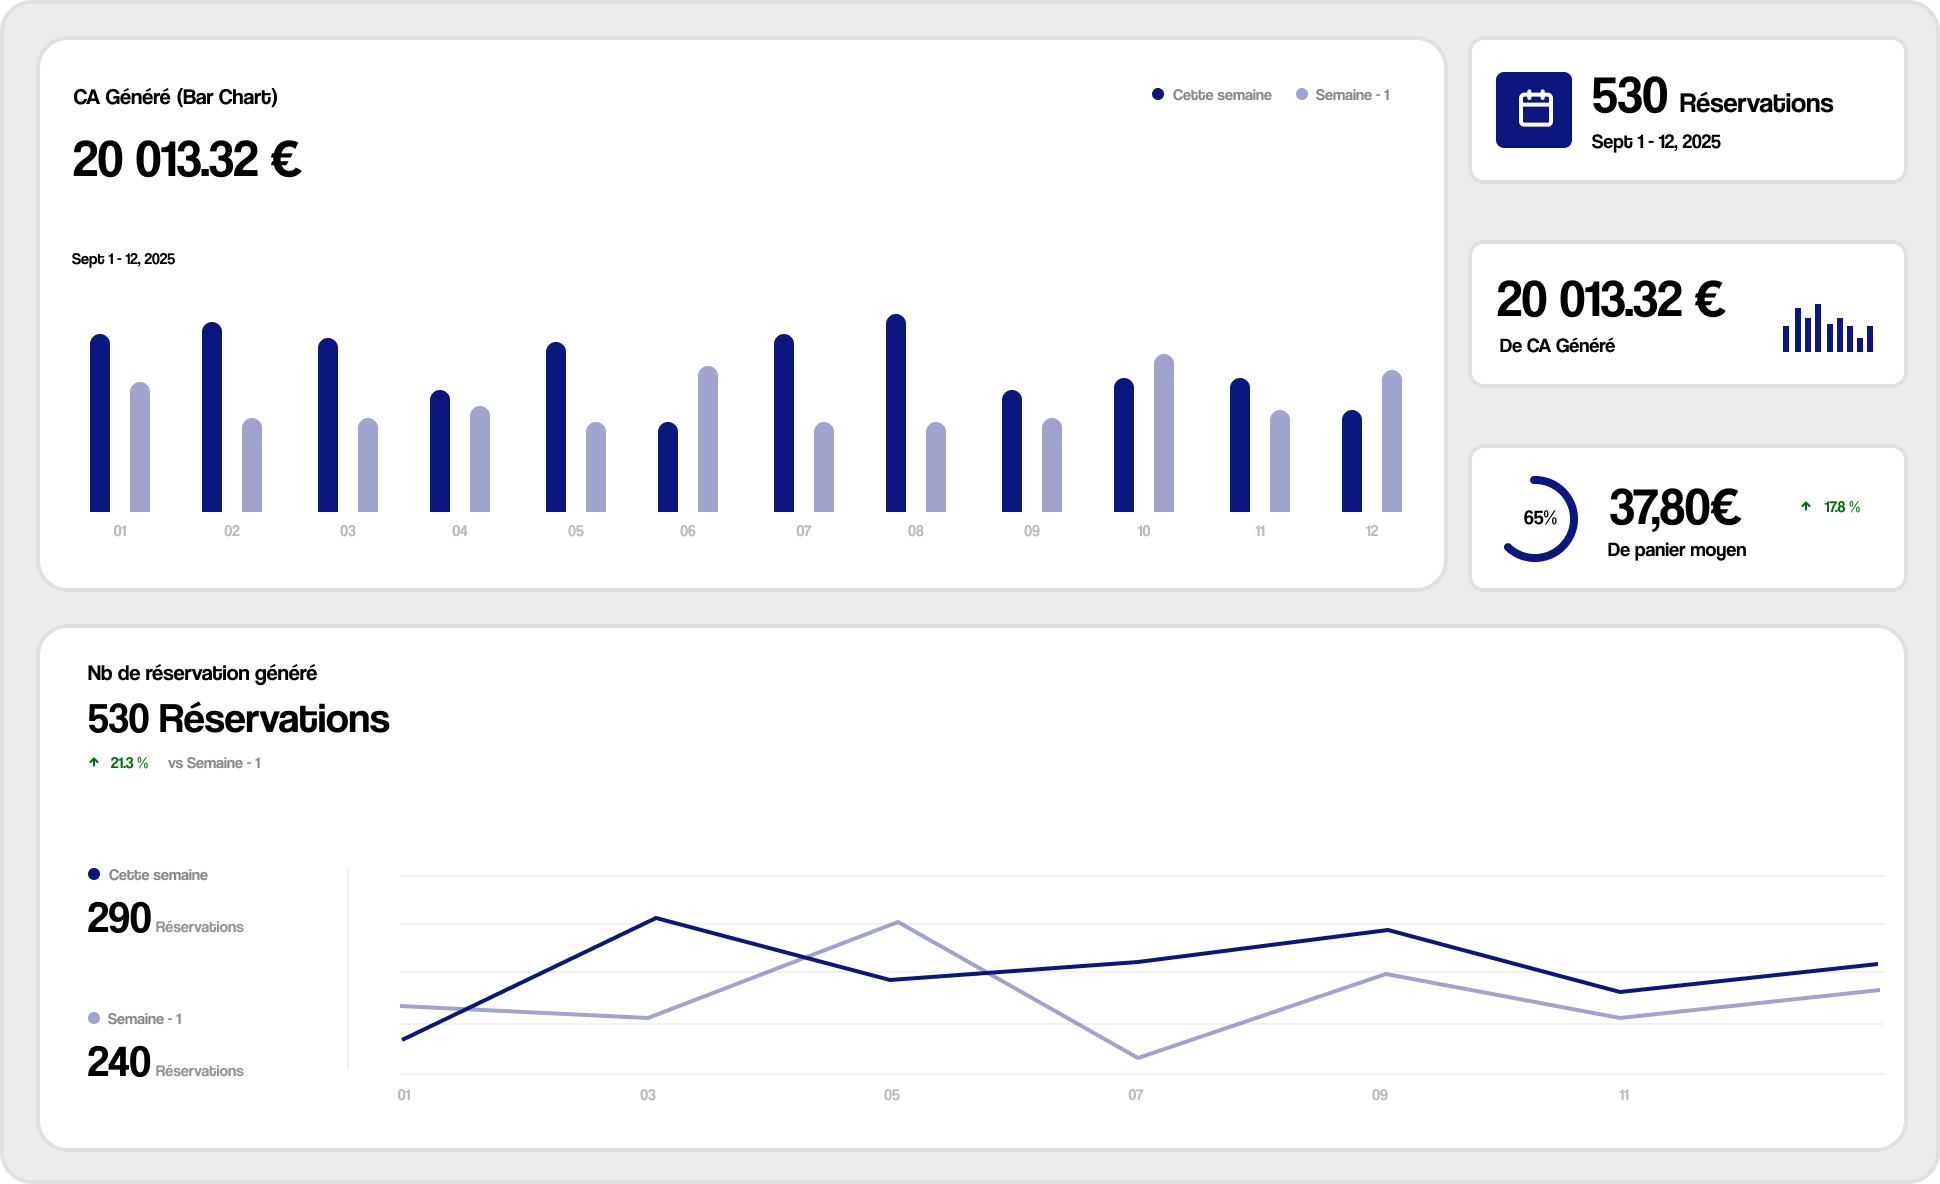Click the dark blue bar for day 01
The height and width of the screenshot is (1184, 1940).
pos(100,423)
